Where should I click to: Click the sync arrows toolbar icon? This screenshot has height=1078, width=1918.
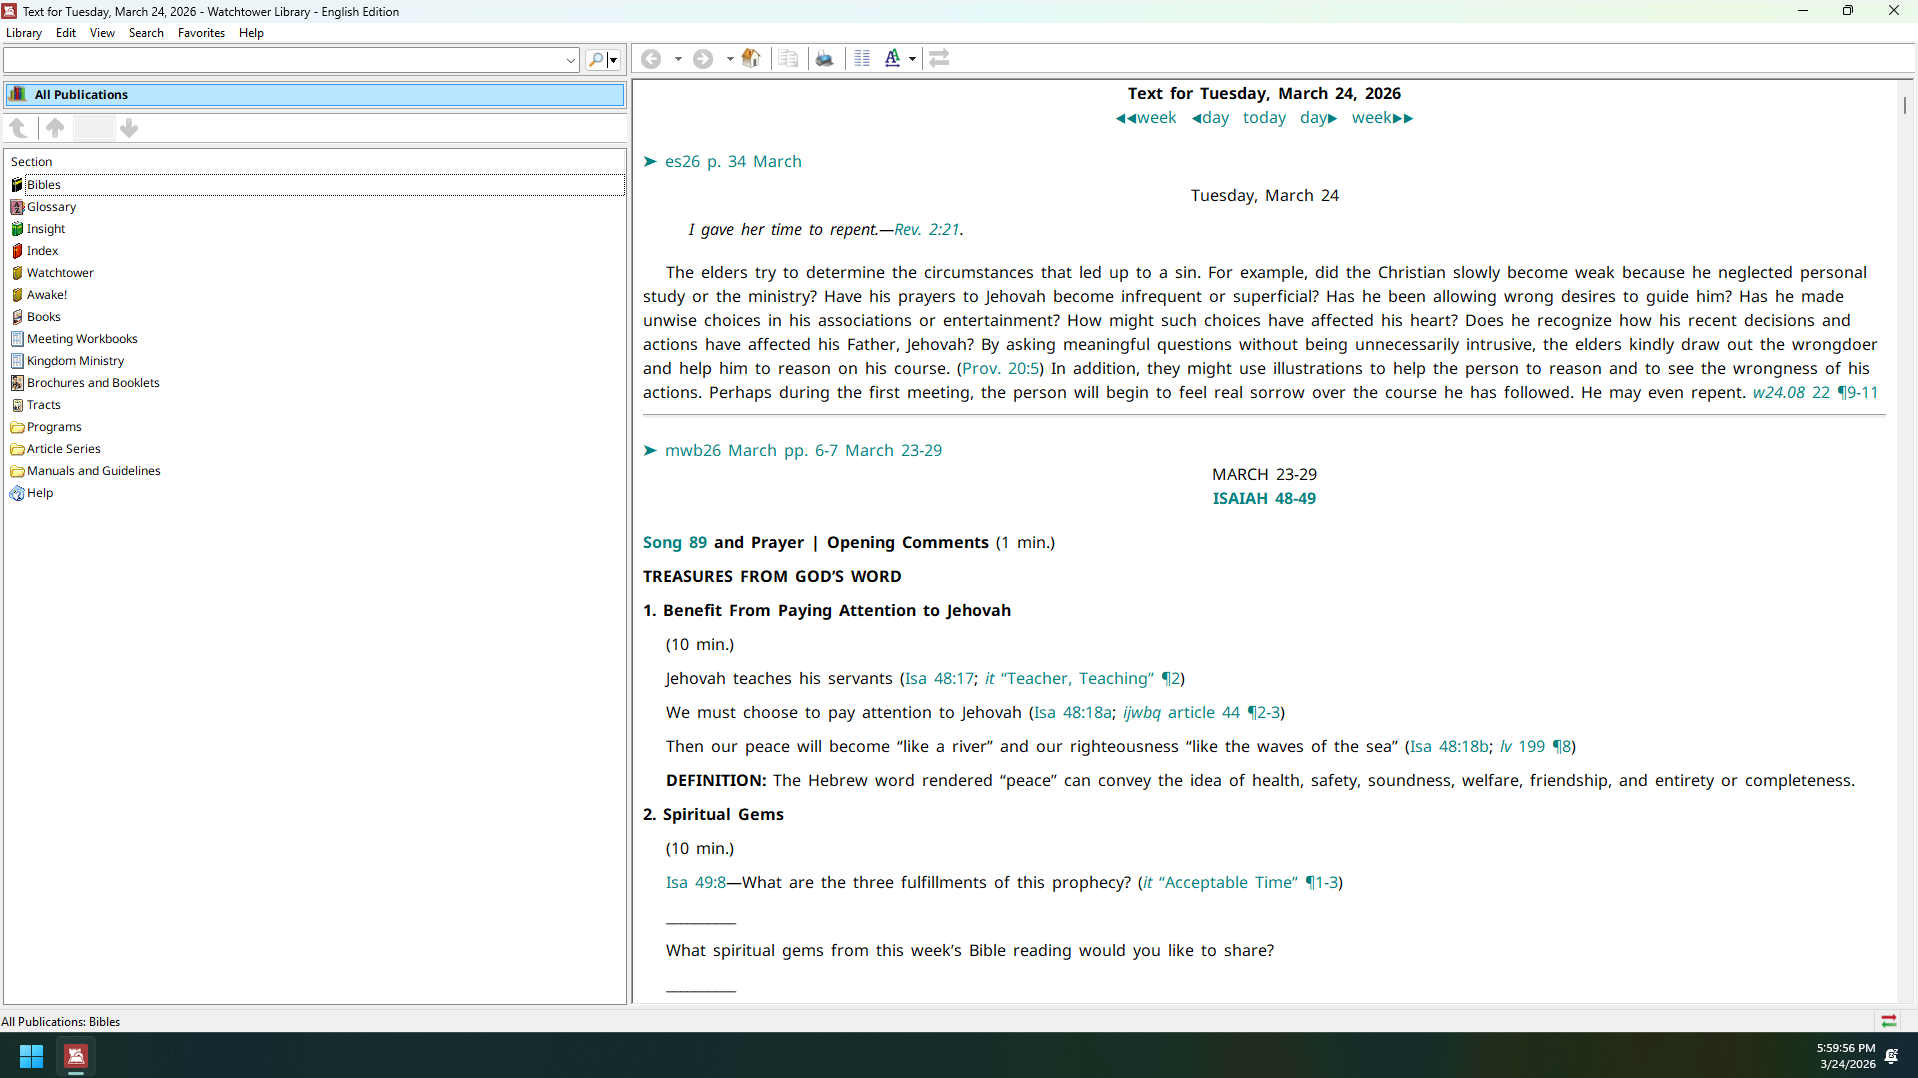(939, 59)
